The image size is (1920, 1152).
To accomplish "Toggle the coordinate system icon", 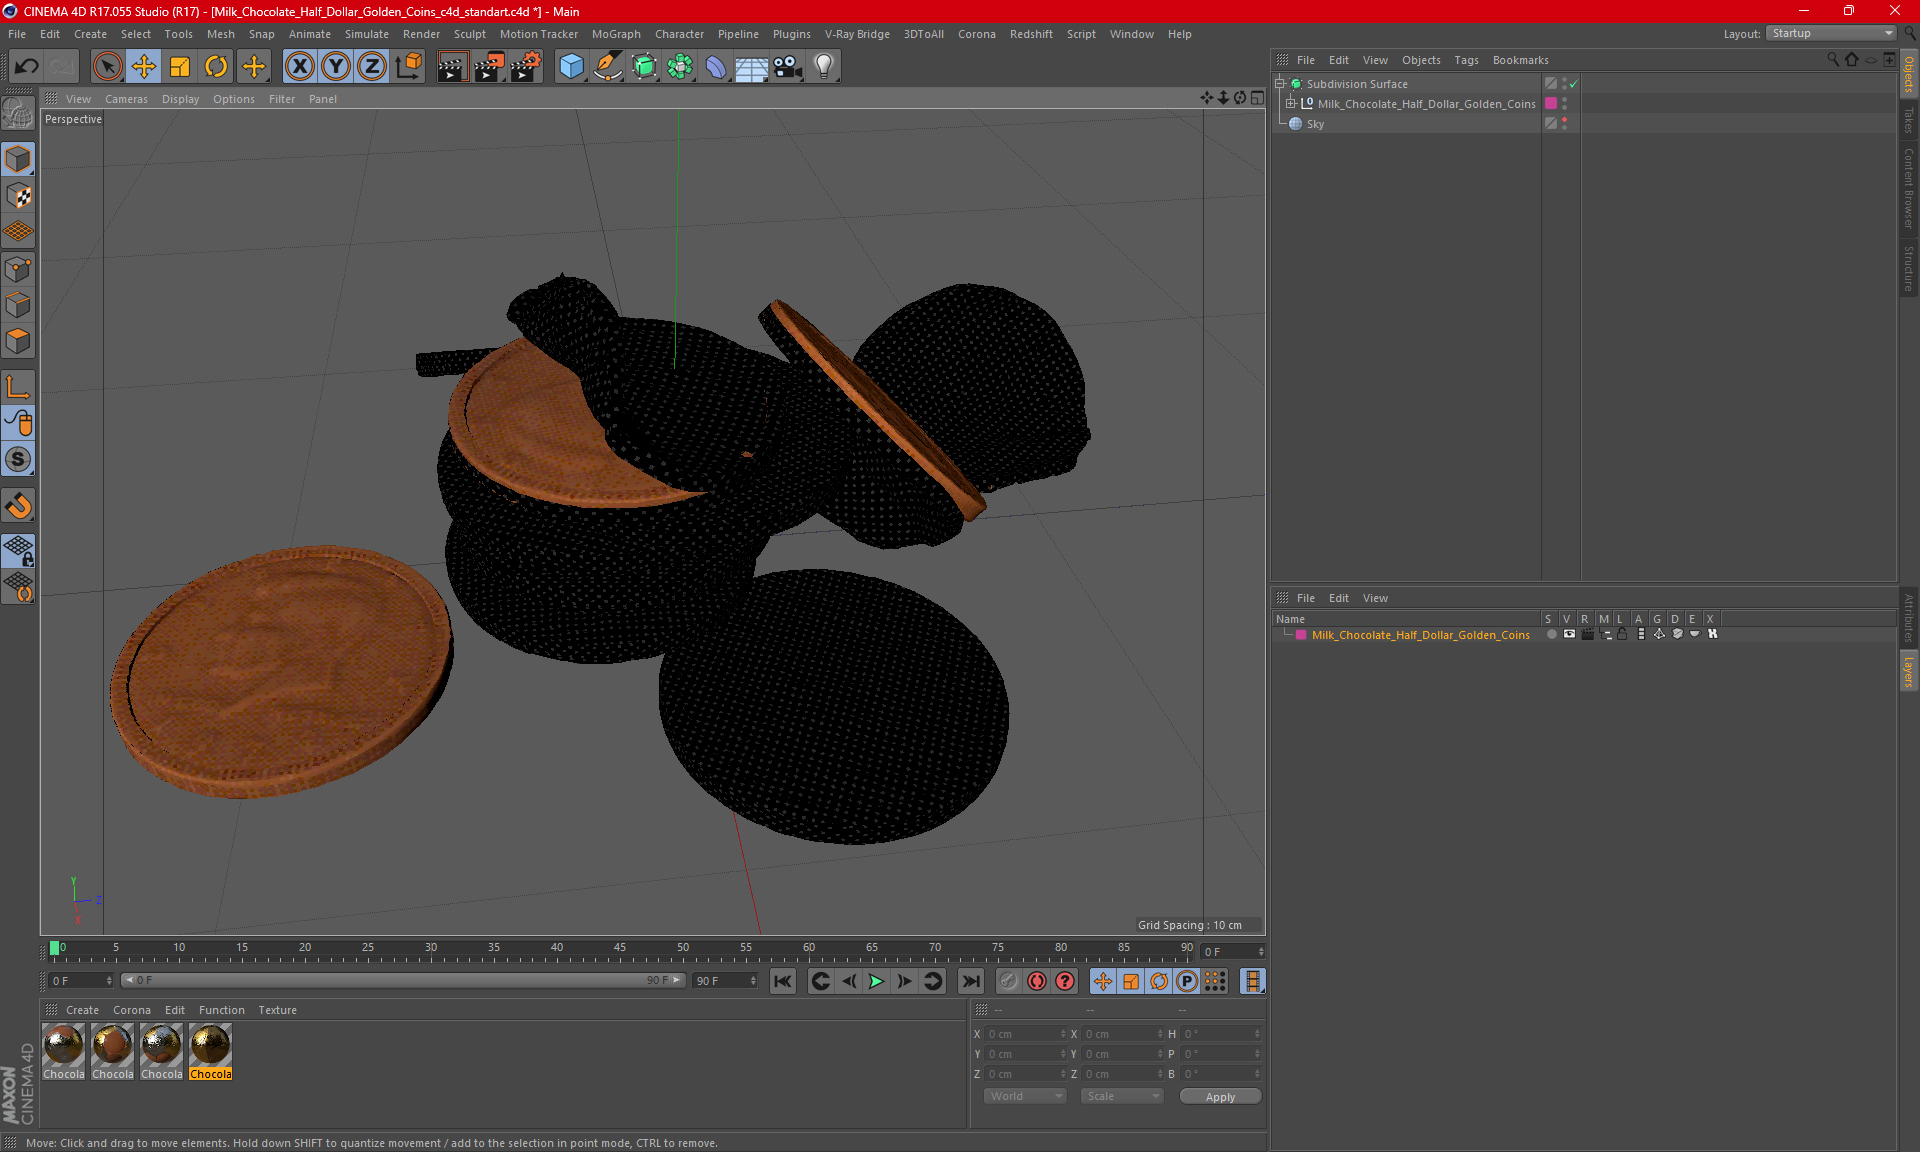I will pos(408,66).
